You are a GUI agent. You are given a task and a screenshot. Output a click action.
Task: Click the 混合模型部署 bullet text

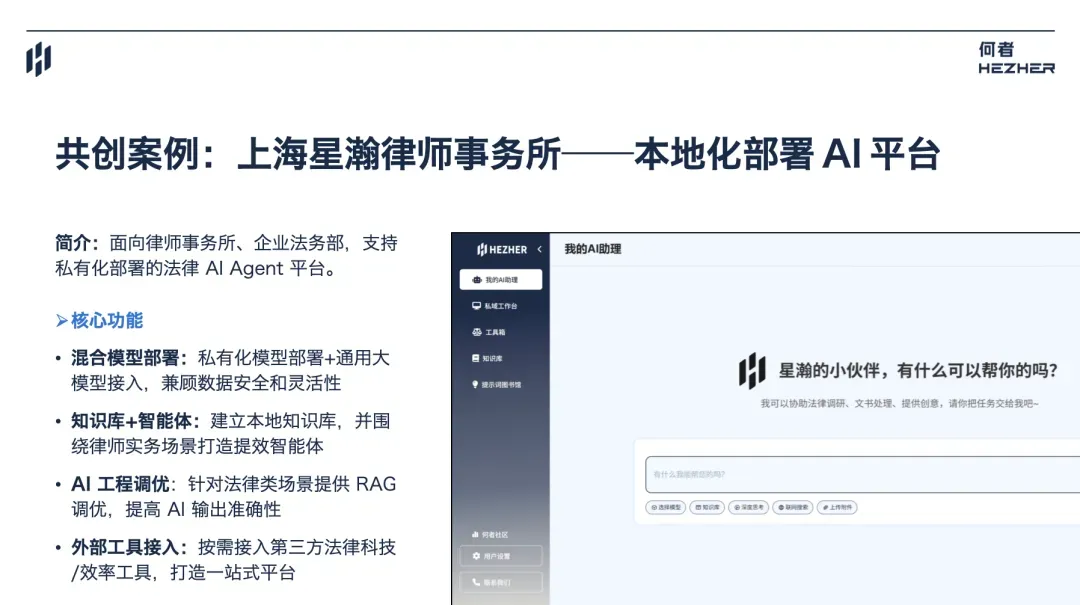coord(230,370)
